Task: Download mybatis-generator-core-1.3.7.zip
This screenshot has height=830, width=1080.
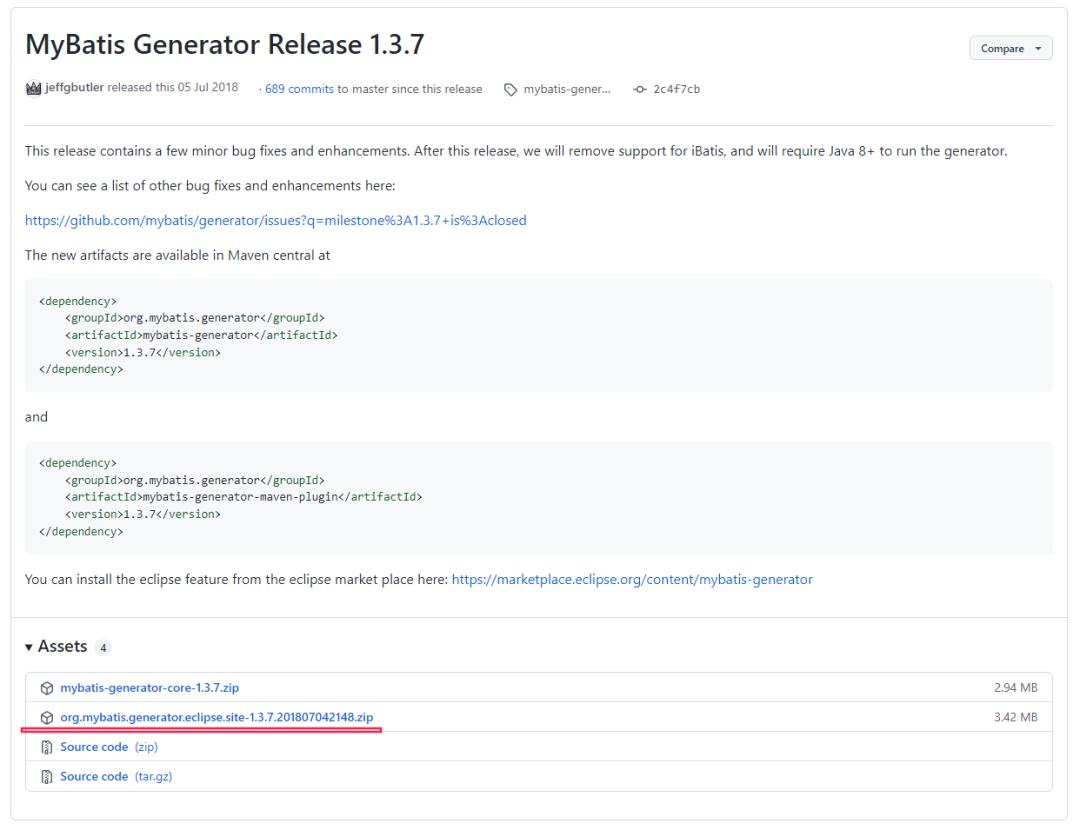Action: click(149, 687)
